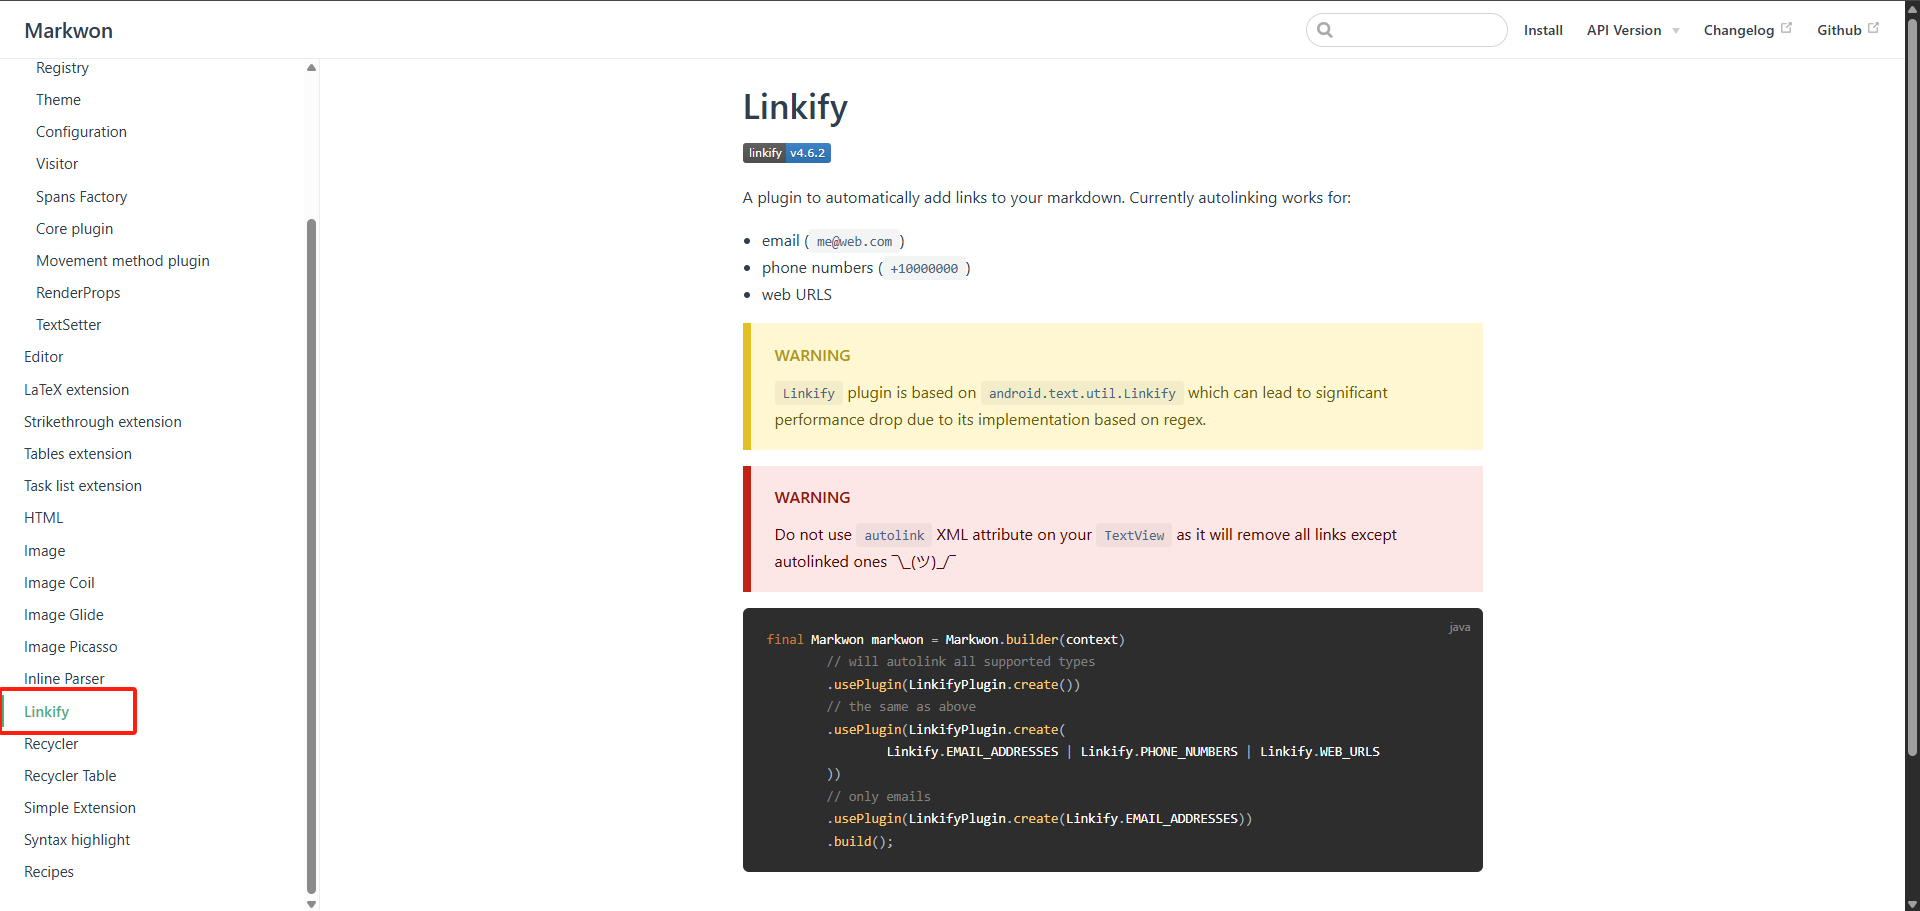Click the sidebar scrollbar up arrow
Image resolution: width=1920 pixels, height=911 pixels.
[x=311, y=67]
